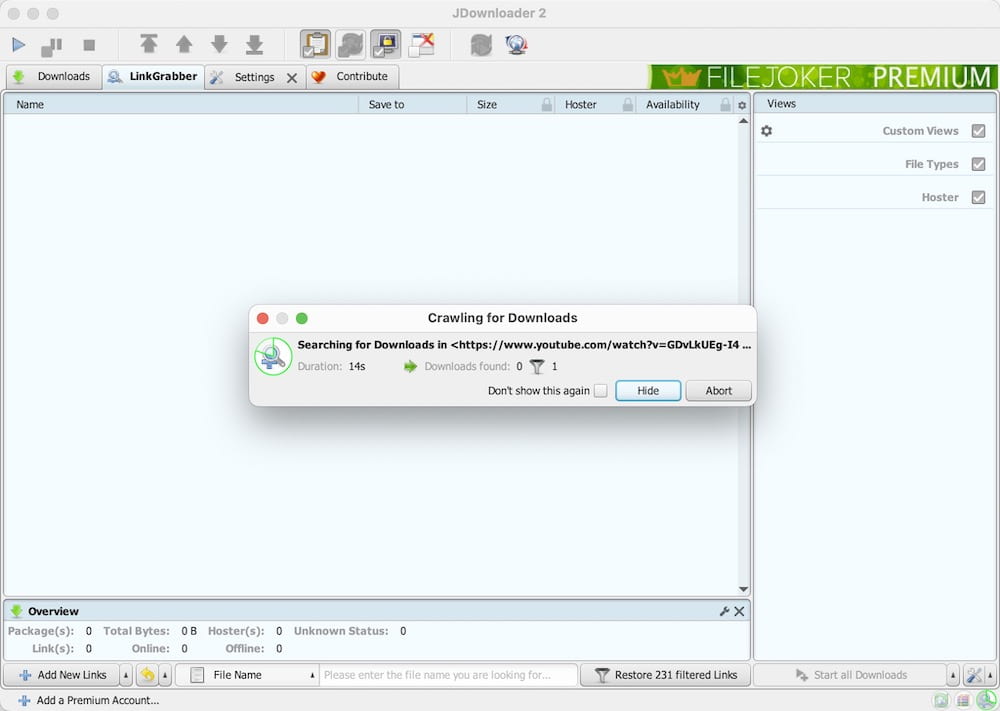Click the Hide button in crawling dialog
This screenshot has width=1000, height=711.
click(648, 391)
